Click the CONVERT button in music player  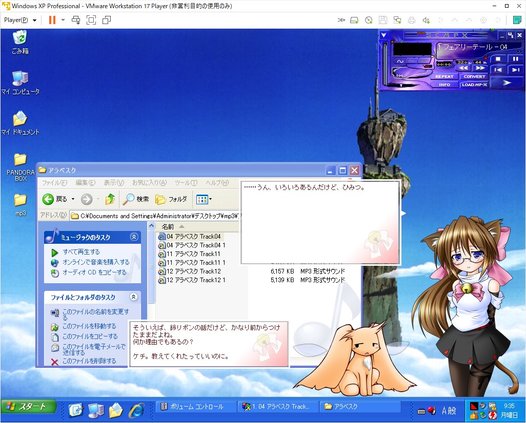[474, 77]
